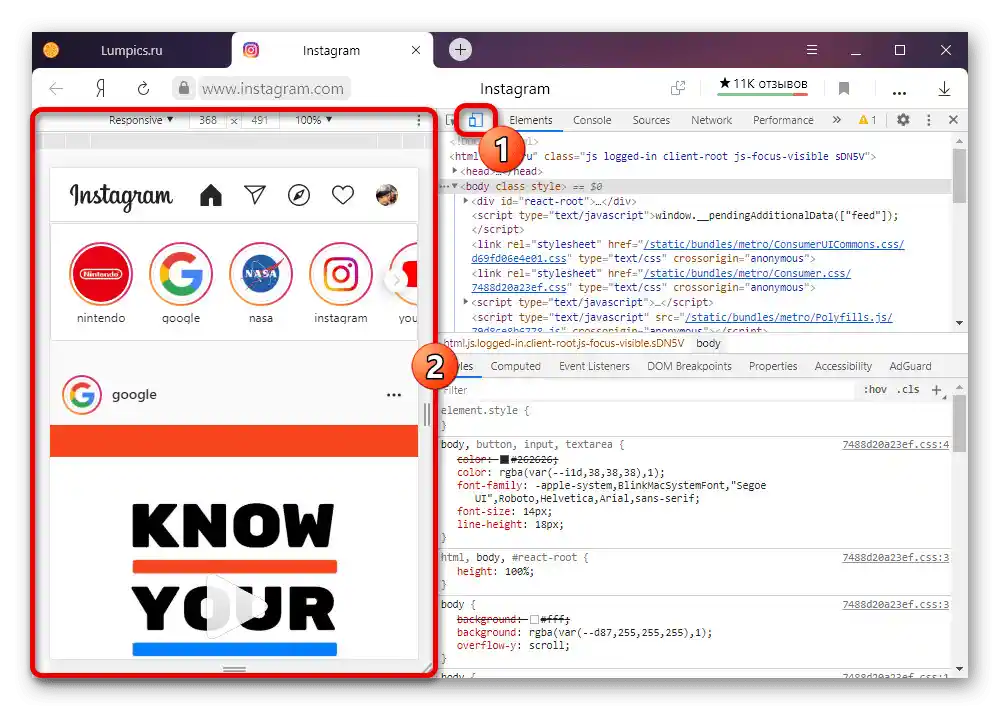Screen dimensions: 1000x710
Task: Open the Event Listeners tab
Action: pyautogui.click(x=594, y=366)
